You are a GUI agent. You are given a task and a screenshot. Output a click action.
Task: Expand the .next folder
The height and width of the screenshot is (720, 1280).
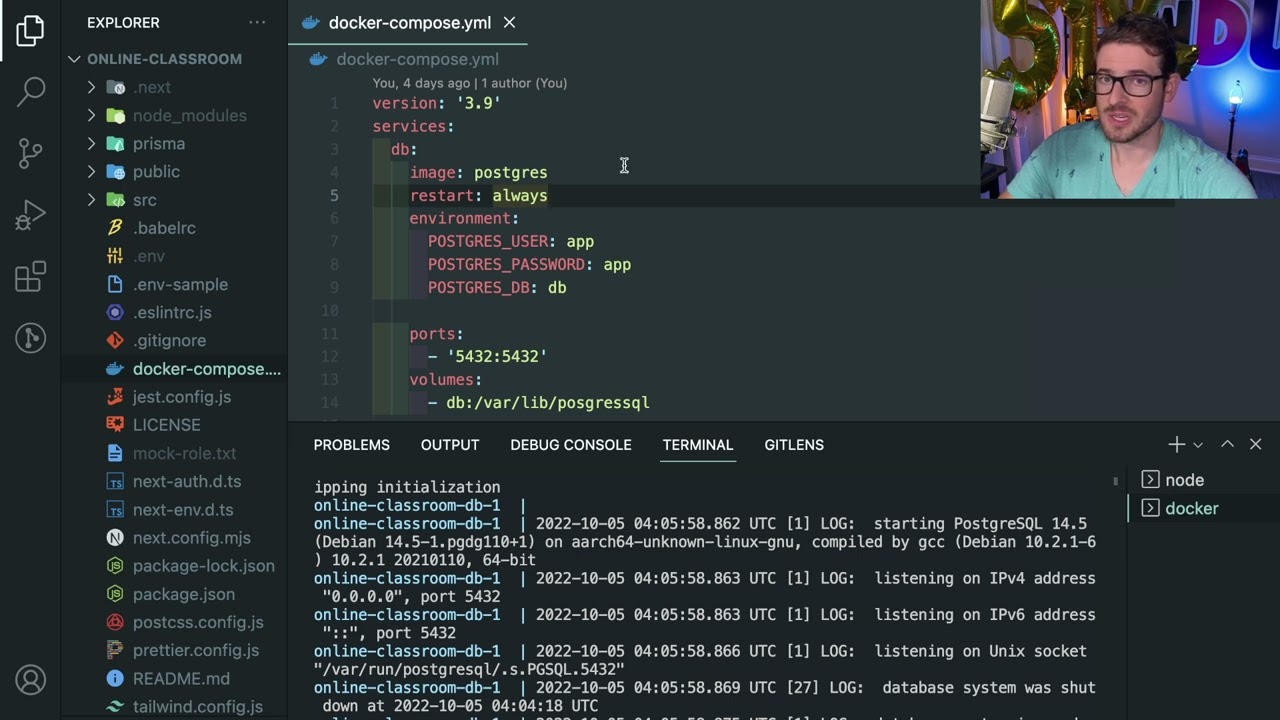(x=152, y=87)
